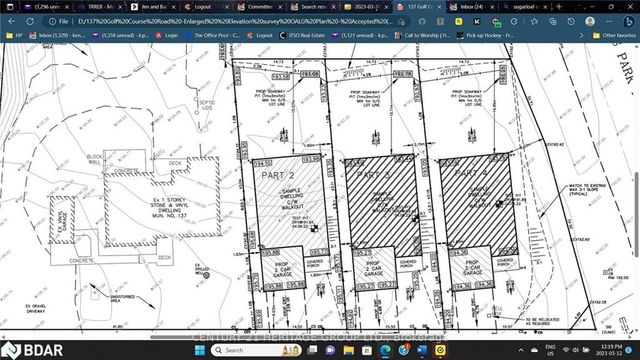Expand the bookmarks overflow chevron
The height and width of the screenshot is (360, 640).
[581, 36]
